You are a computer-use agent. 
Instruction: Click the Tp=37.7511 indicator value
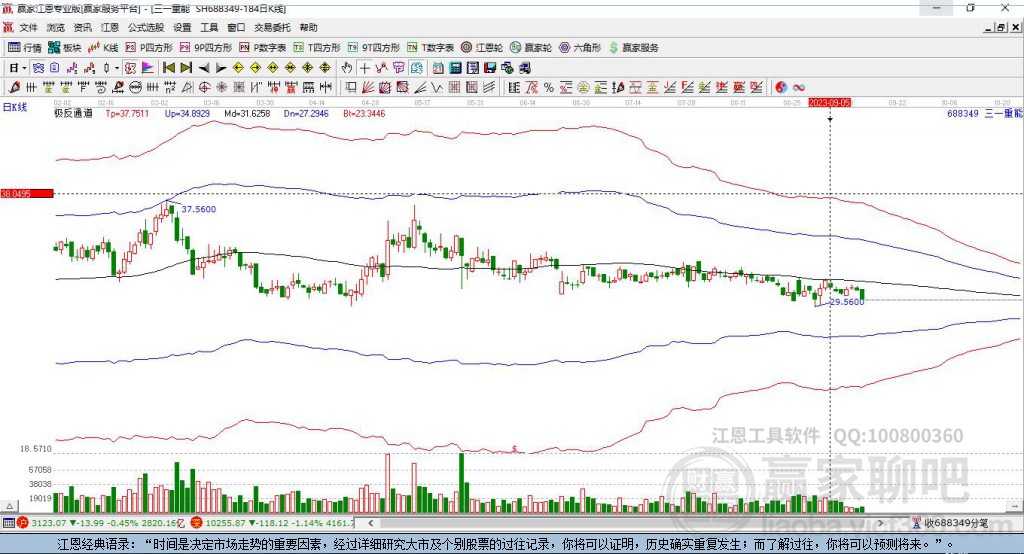click(x=127, y=114)
